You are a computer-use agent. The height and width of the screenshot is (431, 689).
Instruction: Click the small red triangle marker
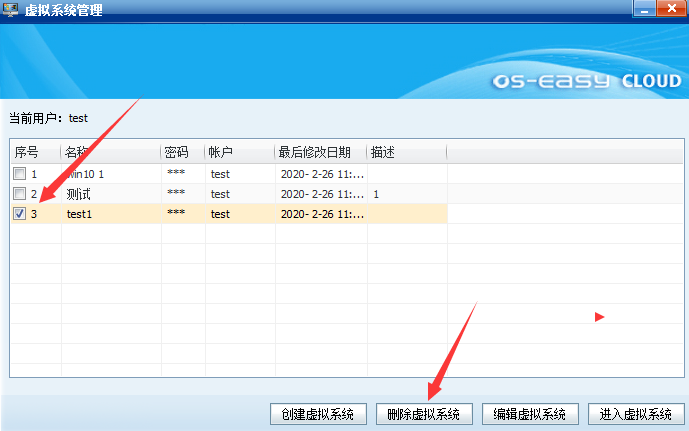click(x=600, y=317)
